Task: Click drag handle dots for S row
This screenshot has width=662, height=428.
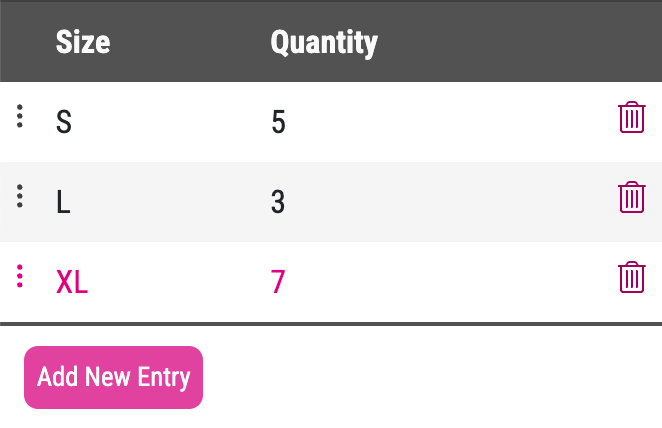Action: point(20,116)
